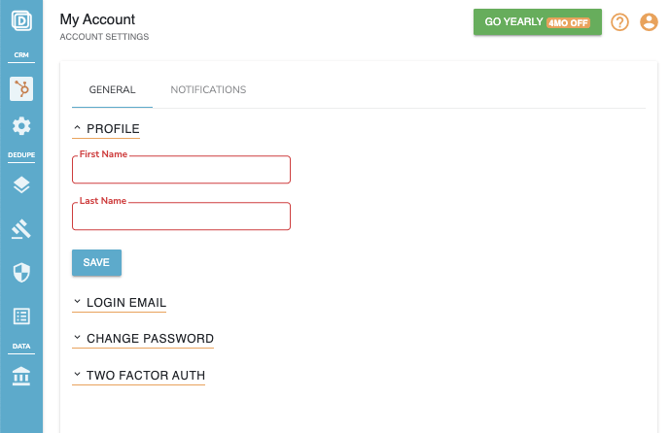Screen dimensions: 670x433
Task: Select the stacked layers dedupe icon
Action: pyautogui.click(x=21, y=185)
